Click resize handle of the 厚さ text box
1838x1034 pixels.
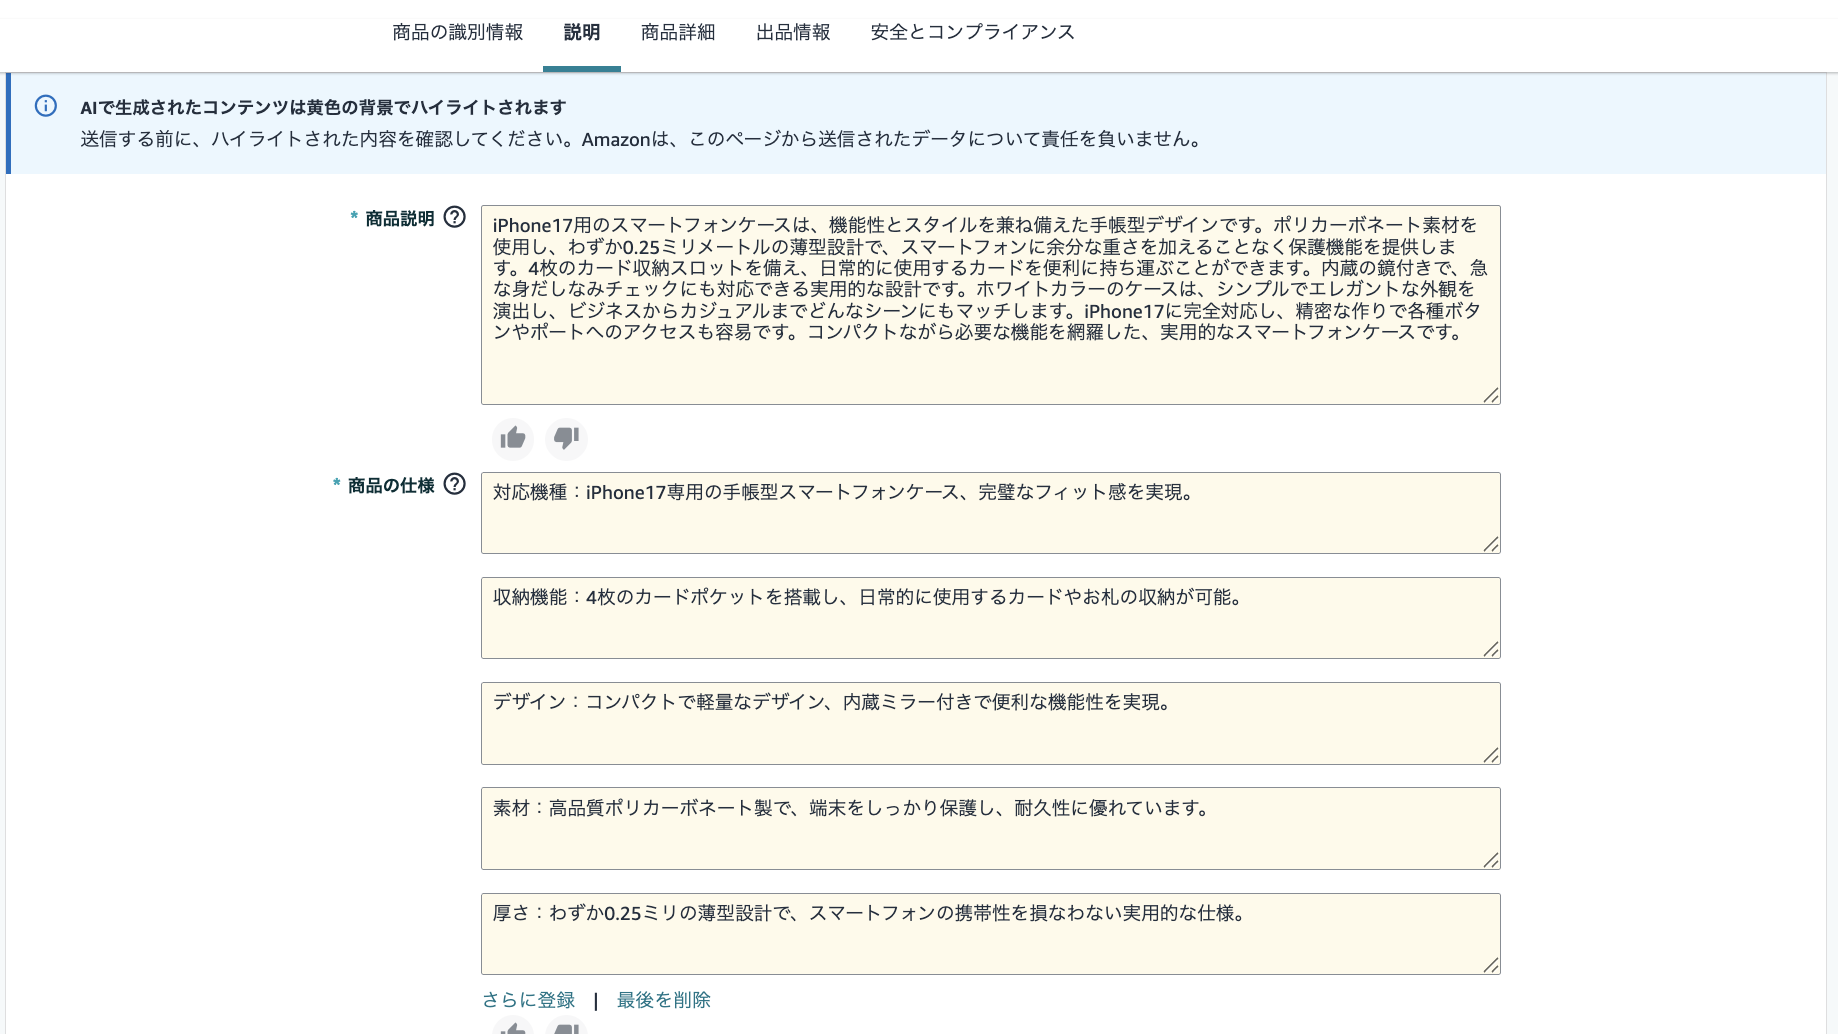pos(1490,965)
